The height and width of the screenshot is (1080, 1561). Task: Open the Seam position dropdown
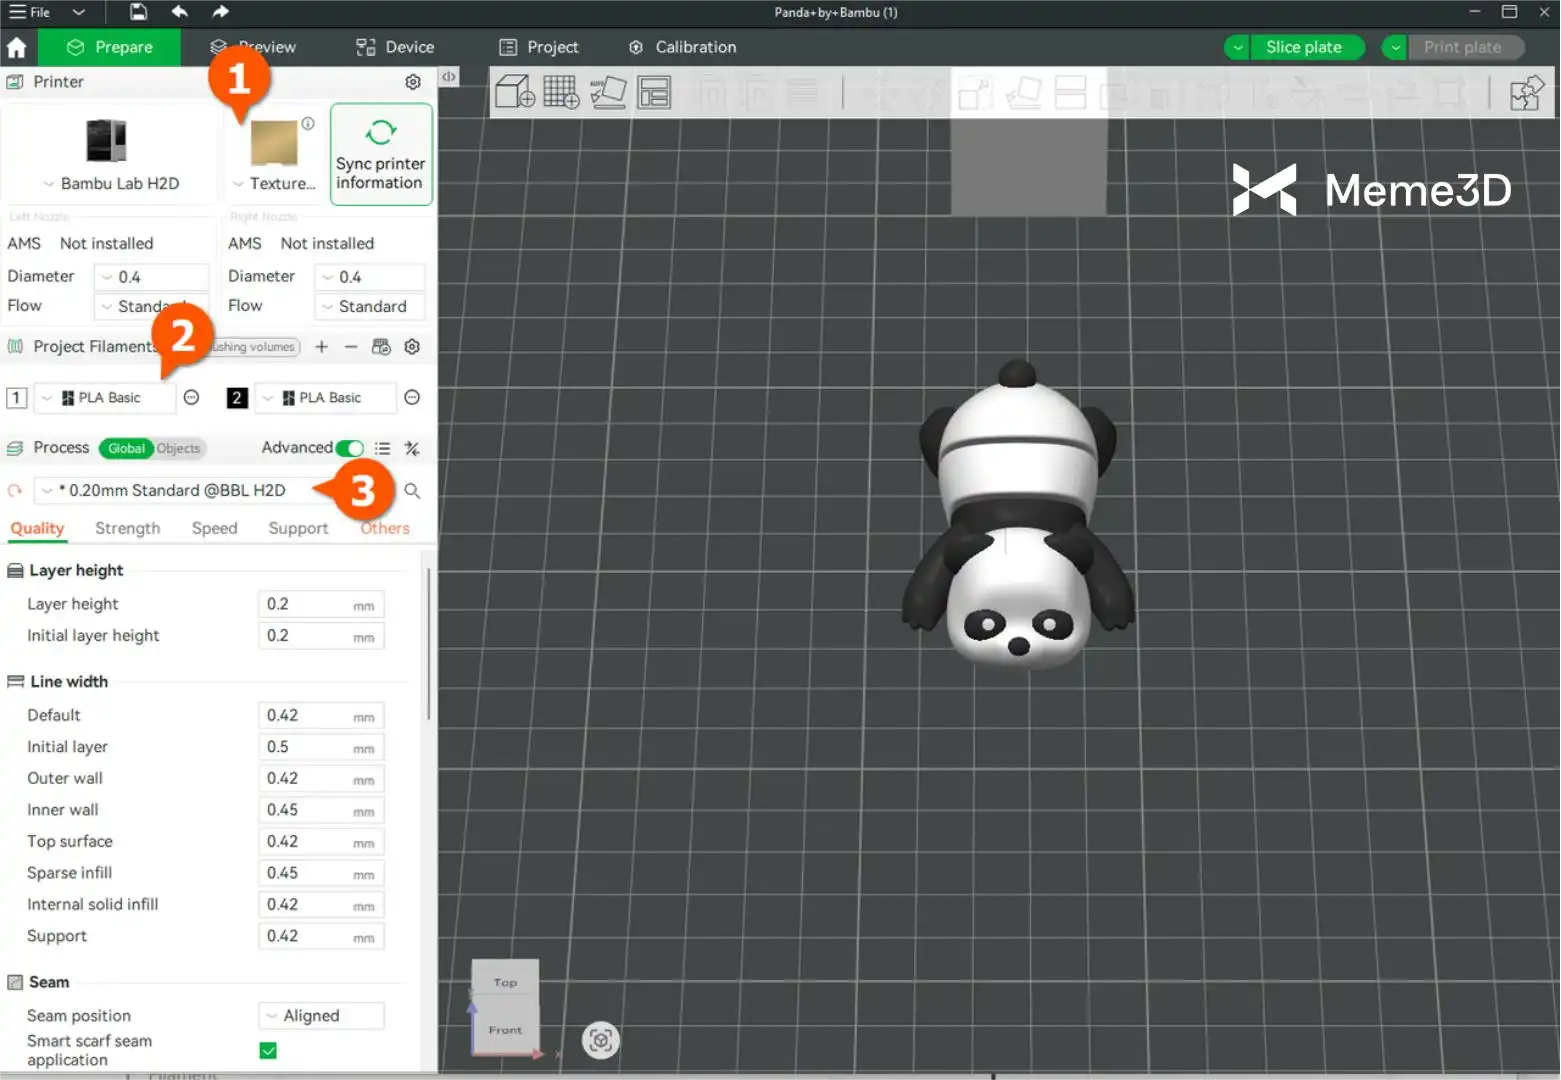point(321,1016)
